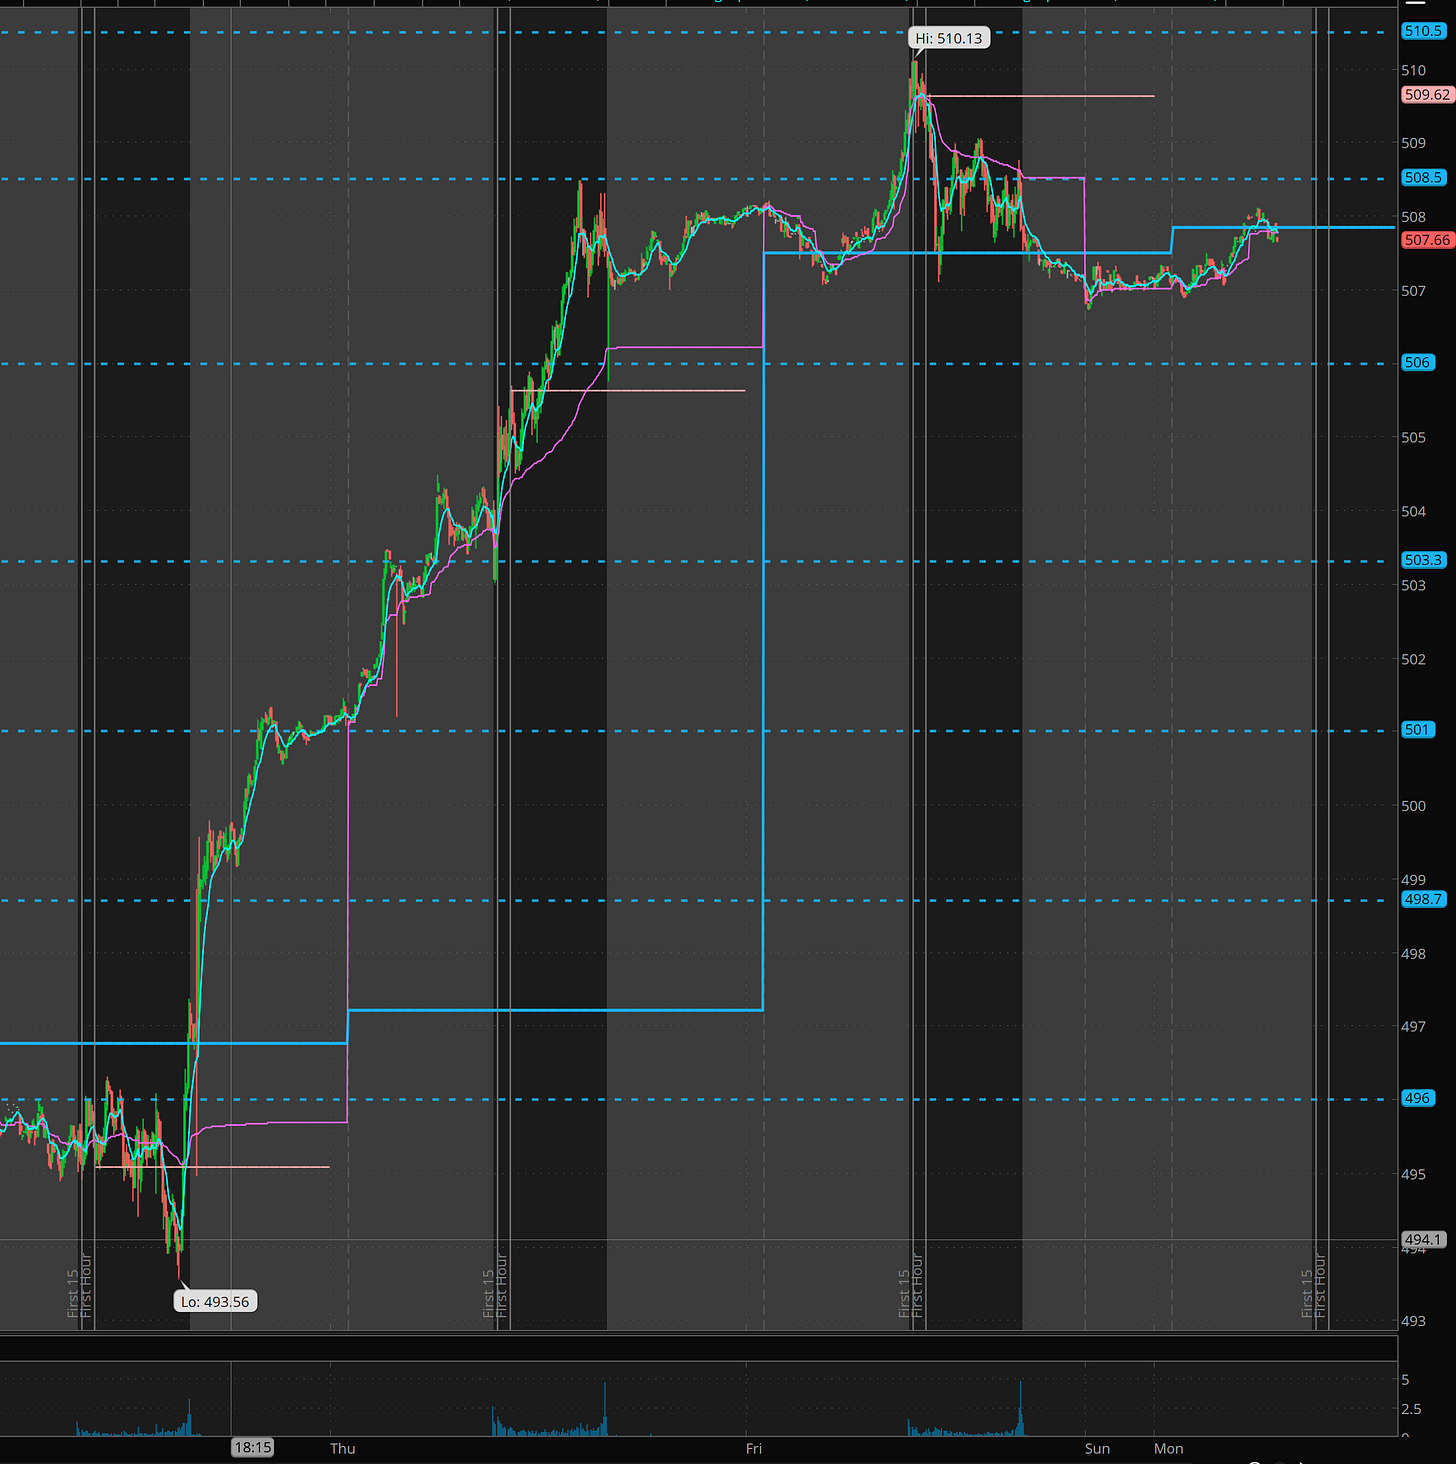Select the 509.62 pink price bubble
Screen dimensions: 1456x1464
click(1426, 95)
